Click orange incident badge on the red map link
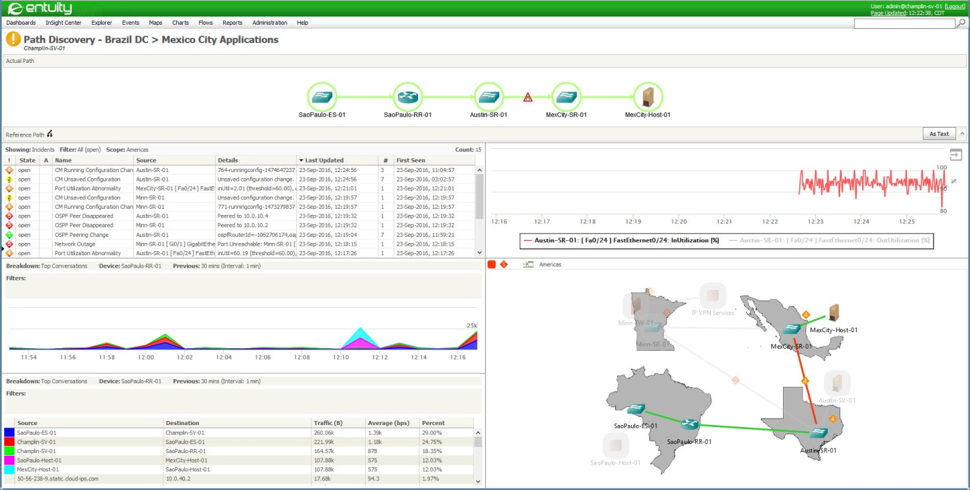 point(805,380)
